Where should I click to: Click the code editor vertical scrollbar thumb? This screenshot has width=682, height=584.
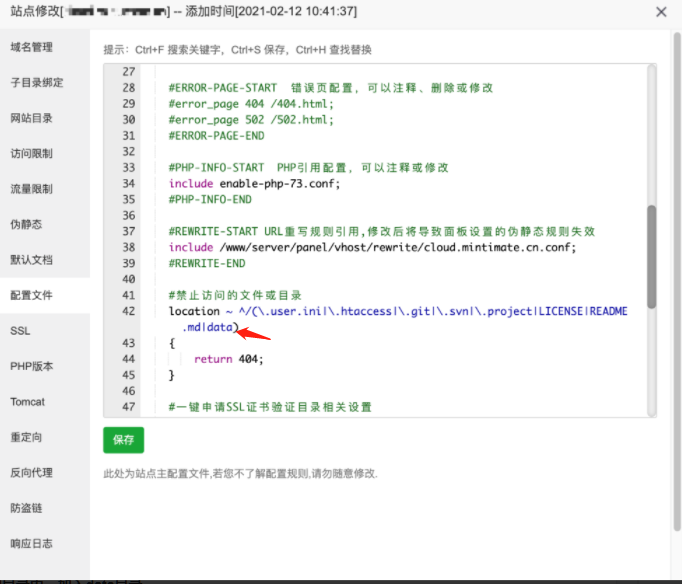click(651, 257)
